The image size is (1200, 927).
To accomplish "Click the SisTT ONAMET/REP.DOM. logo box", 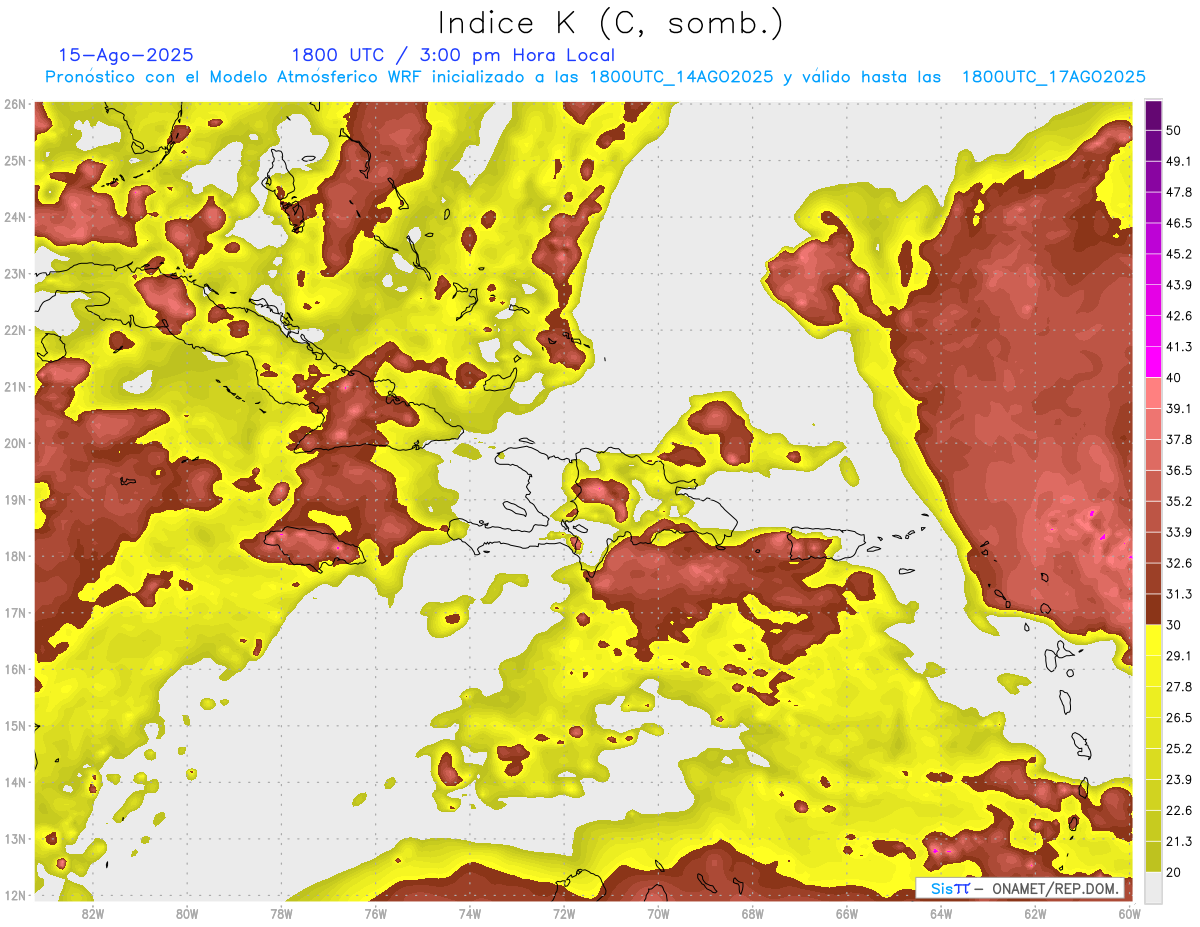I will pyautogui.click(x=1021, y=888).
